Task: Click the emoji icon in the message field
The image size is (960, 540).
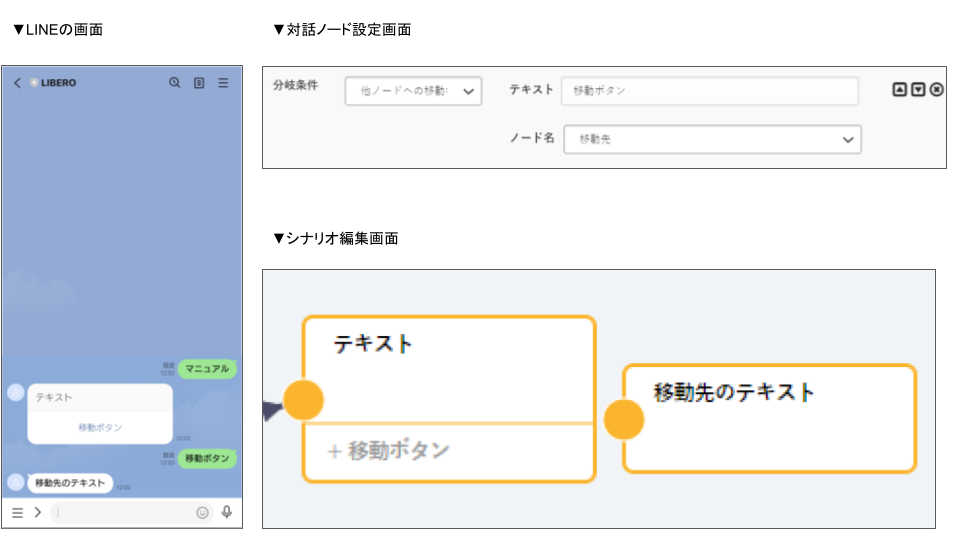Action: pos(203,512)
